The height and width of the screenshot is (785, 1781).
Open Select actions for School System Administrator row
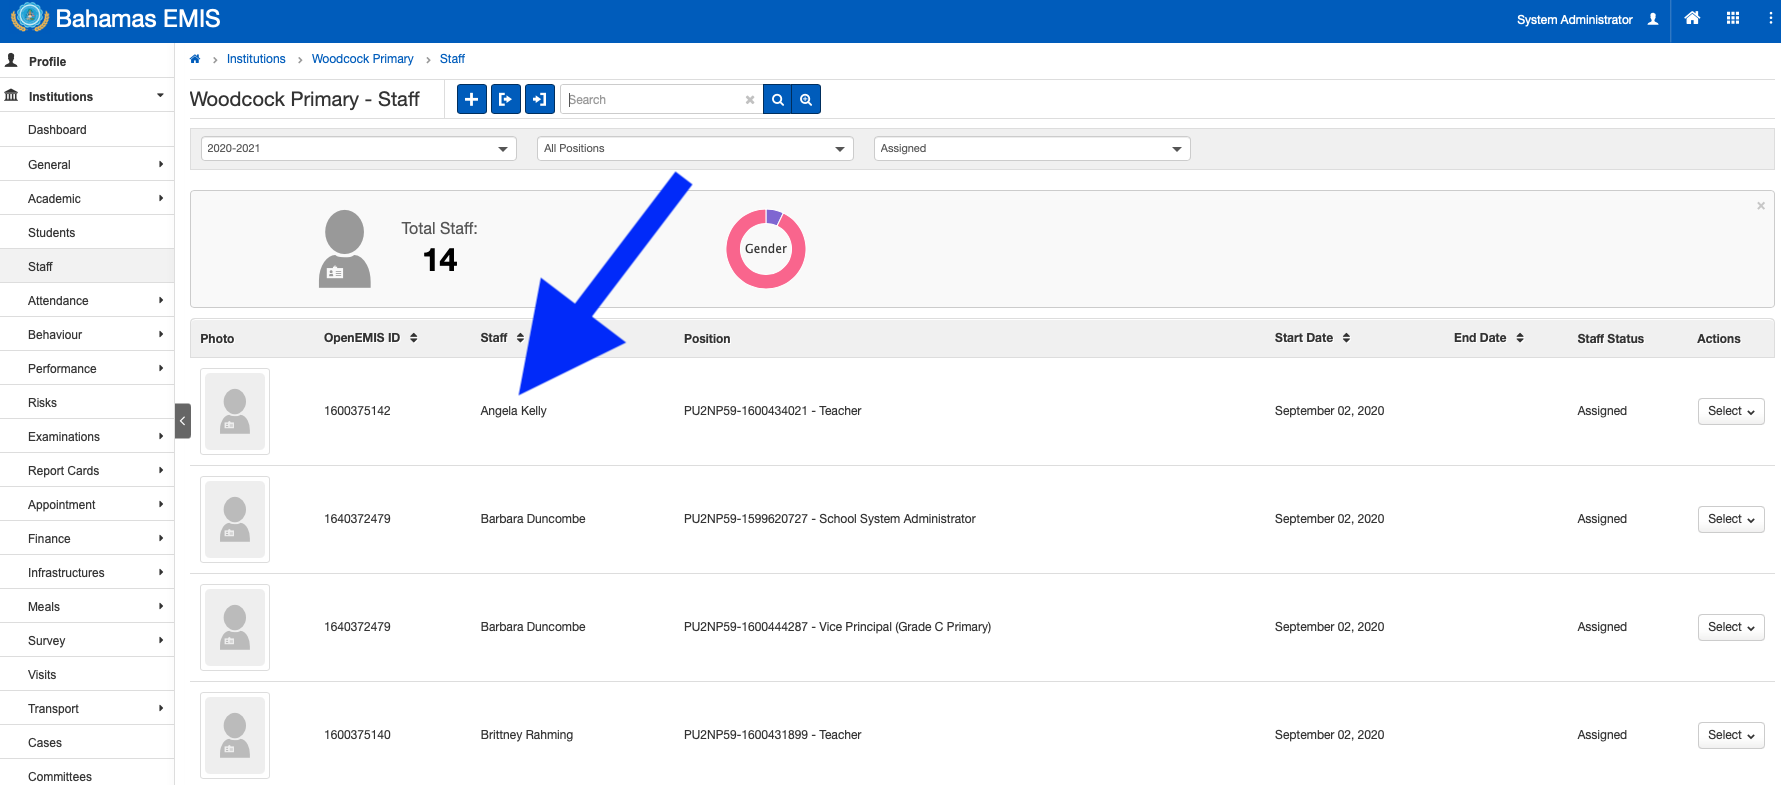(x=1731, y=519)
